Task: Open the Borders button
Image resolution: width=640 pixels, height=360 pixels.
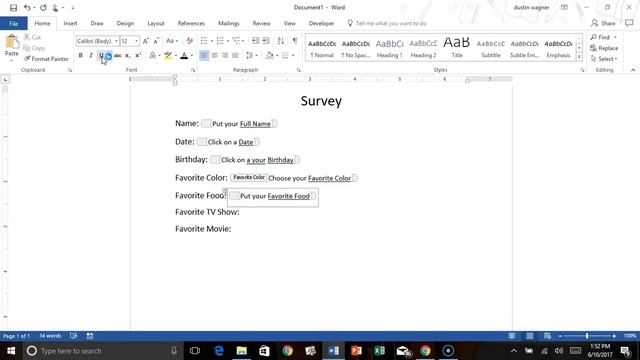Action: coord(285,56)
